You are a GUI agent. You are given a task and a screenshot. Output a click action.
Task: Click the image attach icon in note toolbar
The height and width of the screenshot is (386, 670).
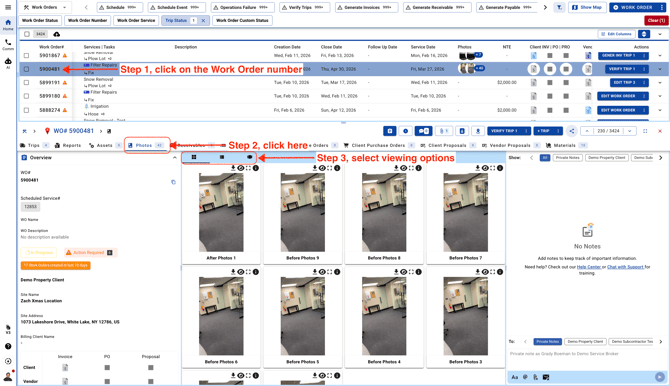pyautogui.click(x=546, y=377)
